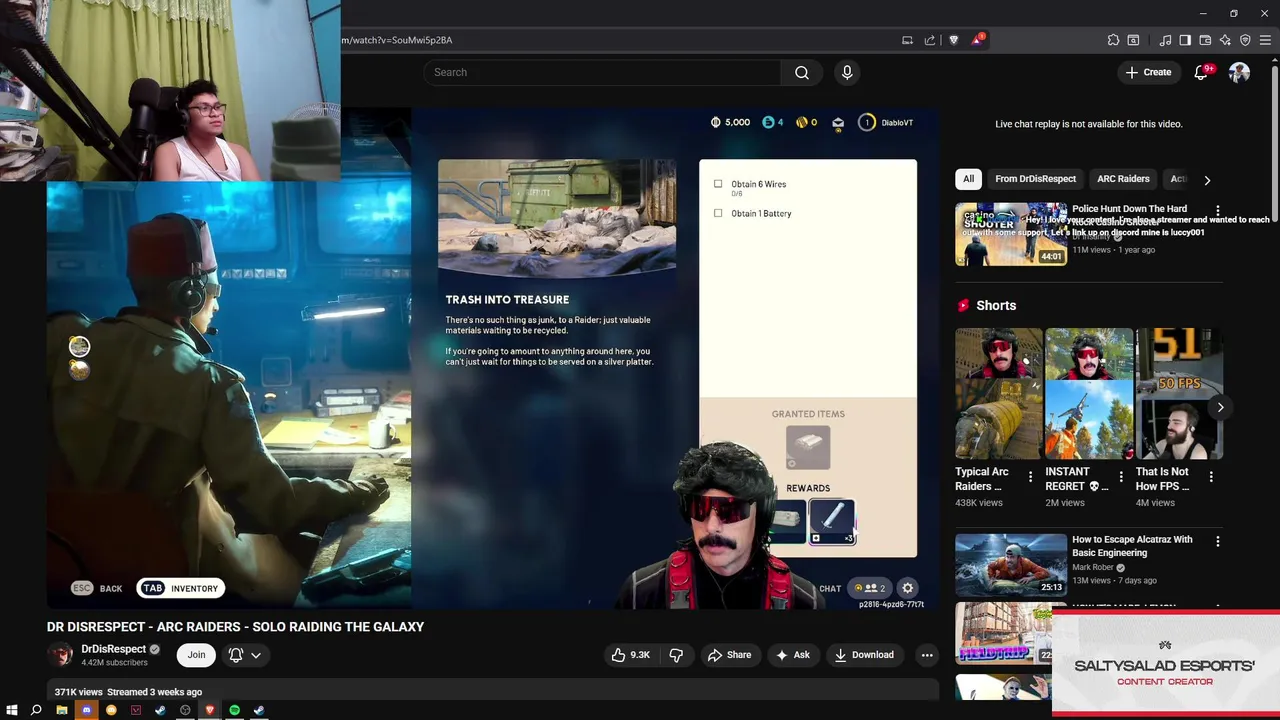This screenshot has height=720, width=1280.
Task: Select the From DrDisRespect chip
Action: 1035,179
